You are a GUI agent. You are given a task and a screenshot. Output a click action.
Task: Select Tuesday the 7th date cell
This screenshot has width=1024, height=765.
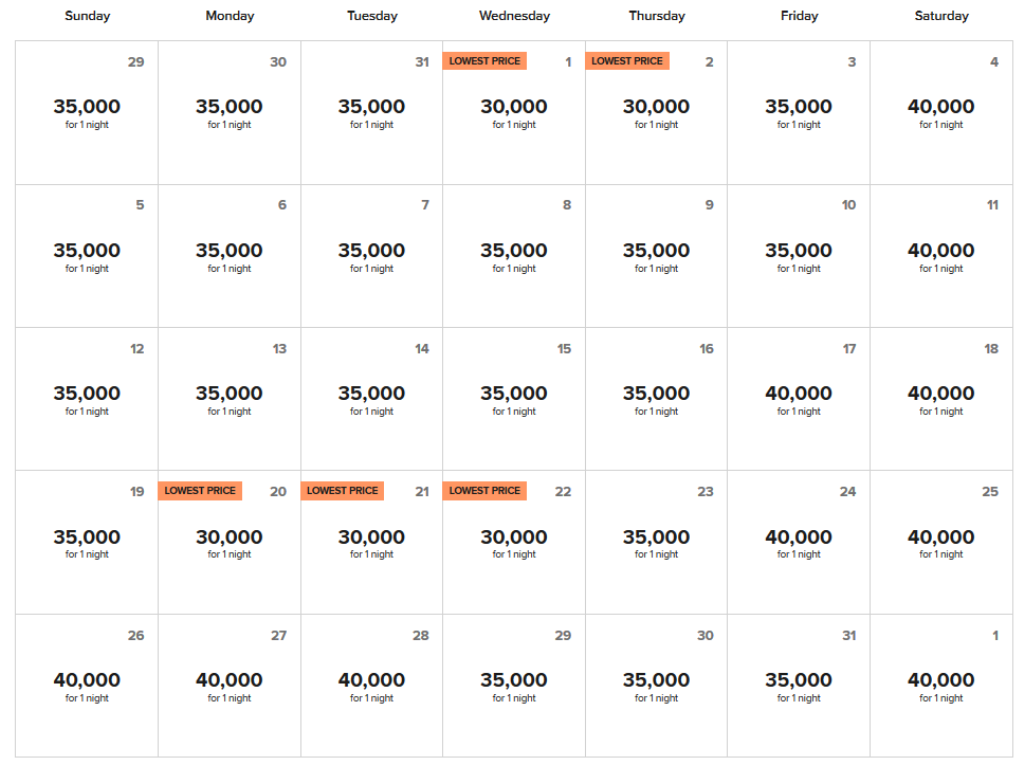[371, 256]
